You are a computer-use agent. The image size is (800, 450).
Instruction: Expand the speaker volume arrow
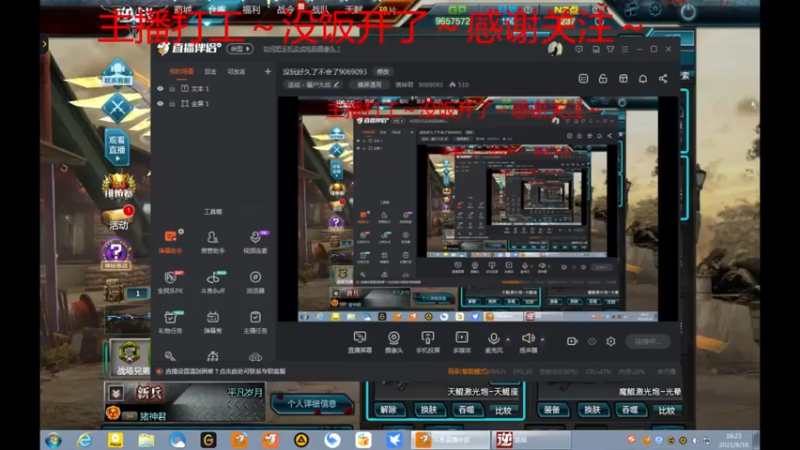542,339
